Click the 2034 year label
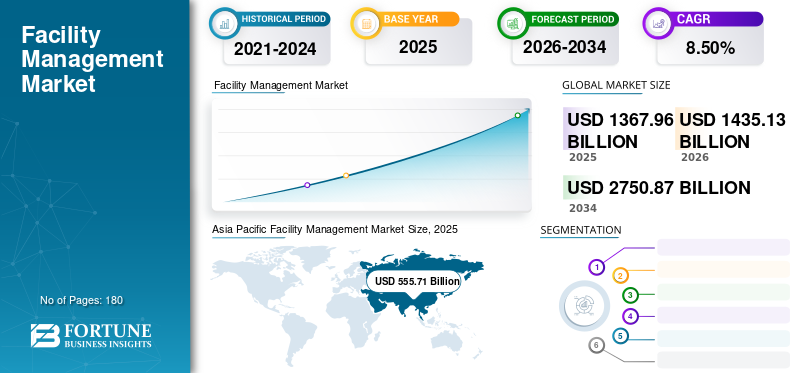Viewport: 800px width, 374px height. click(583, 208)
